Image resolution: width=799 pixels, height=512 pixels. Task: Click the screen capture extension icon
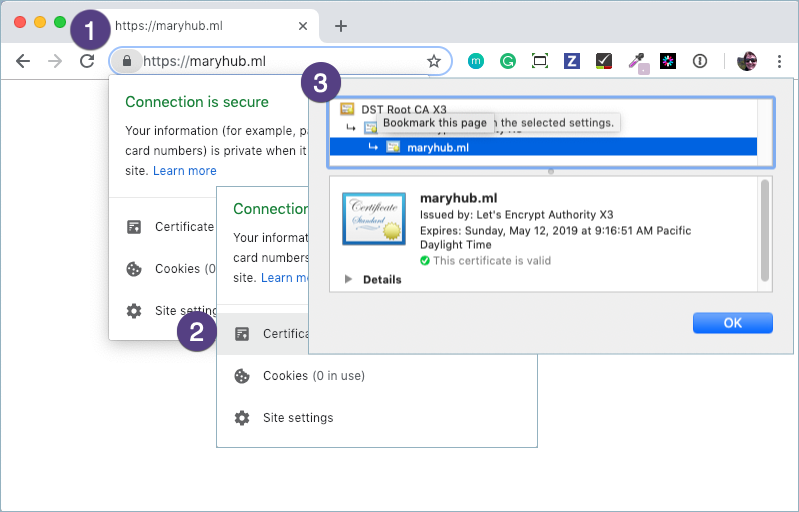pyautogui.click(x=540, y=62)
